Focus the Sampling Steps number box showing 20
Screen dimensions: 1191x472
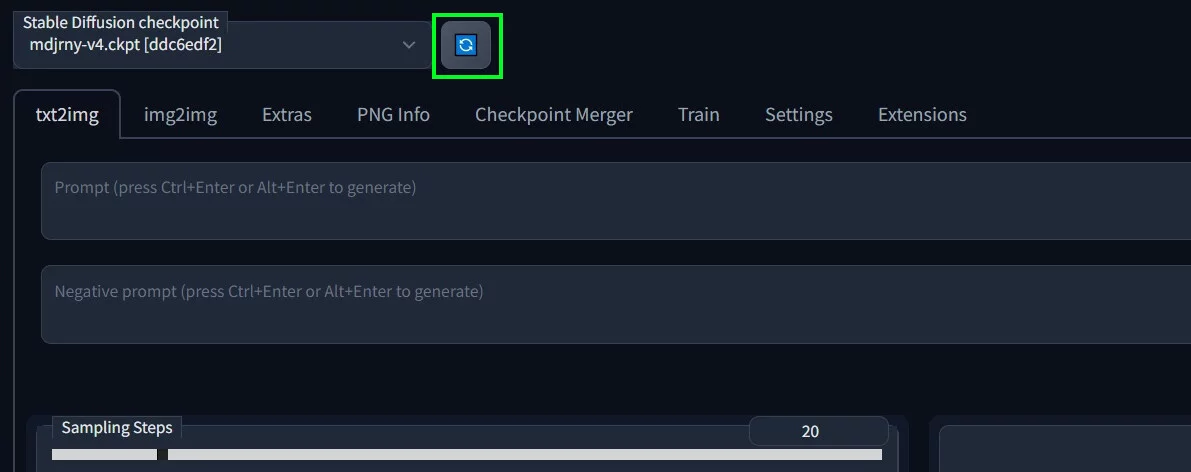coord(818,431)
